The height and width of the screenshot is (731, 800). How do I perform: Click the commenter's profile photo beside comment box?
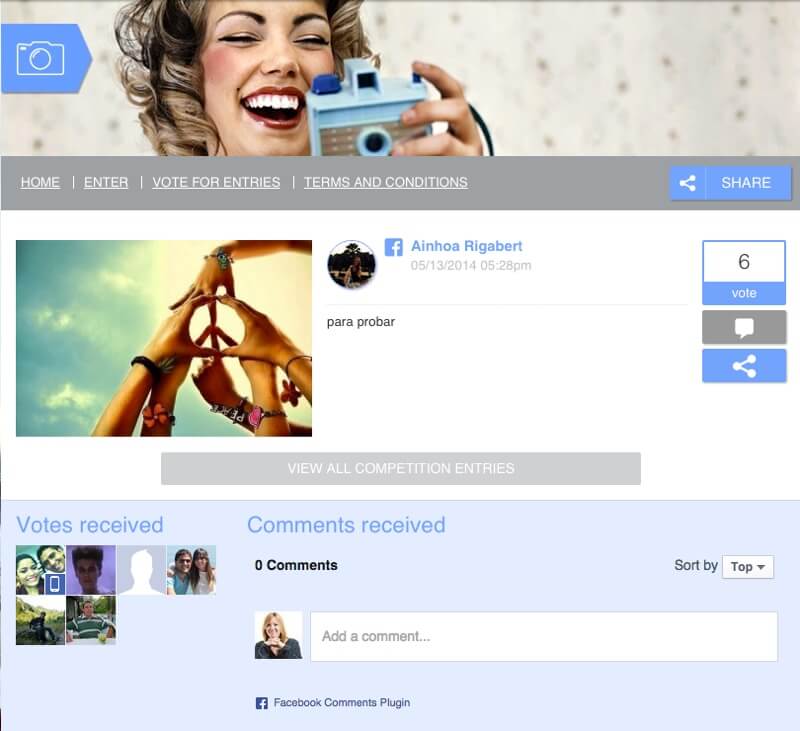click(279, 636)
